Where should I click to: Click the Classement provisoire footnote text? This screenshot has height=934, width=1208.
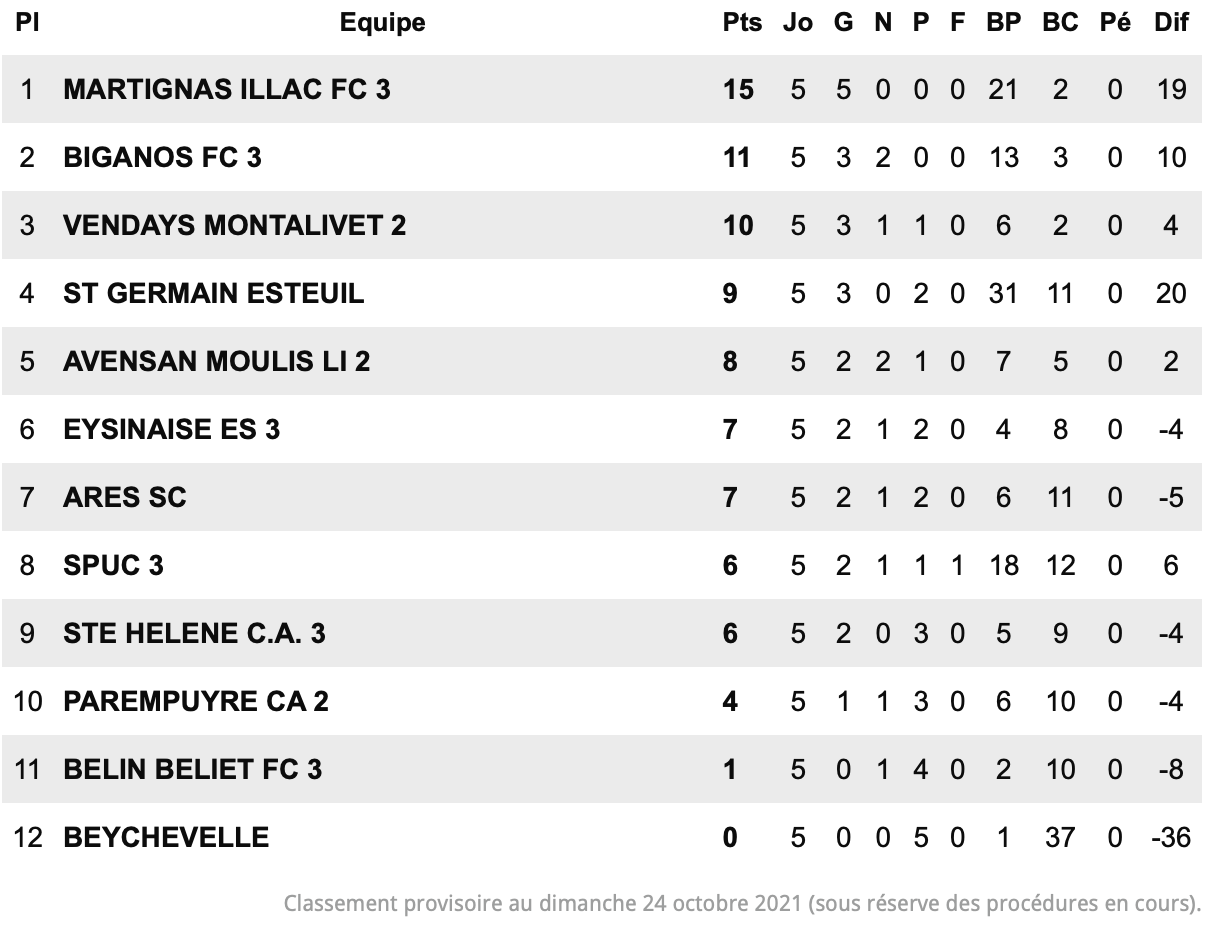point(742,904)
